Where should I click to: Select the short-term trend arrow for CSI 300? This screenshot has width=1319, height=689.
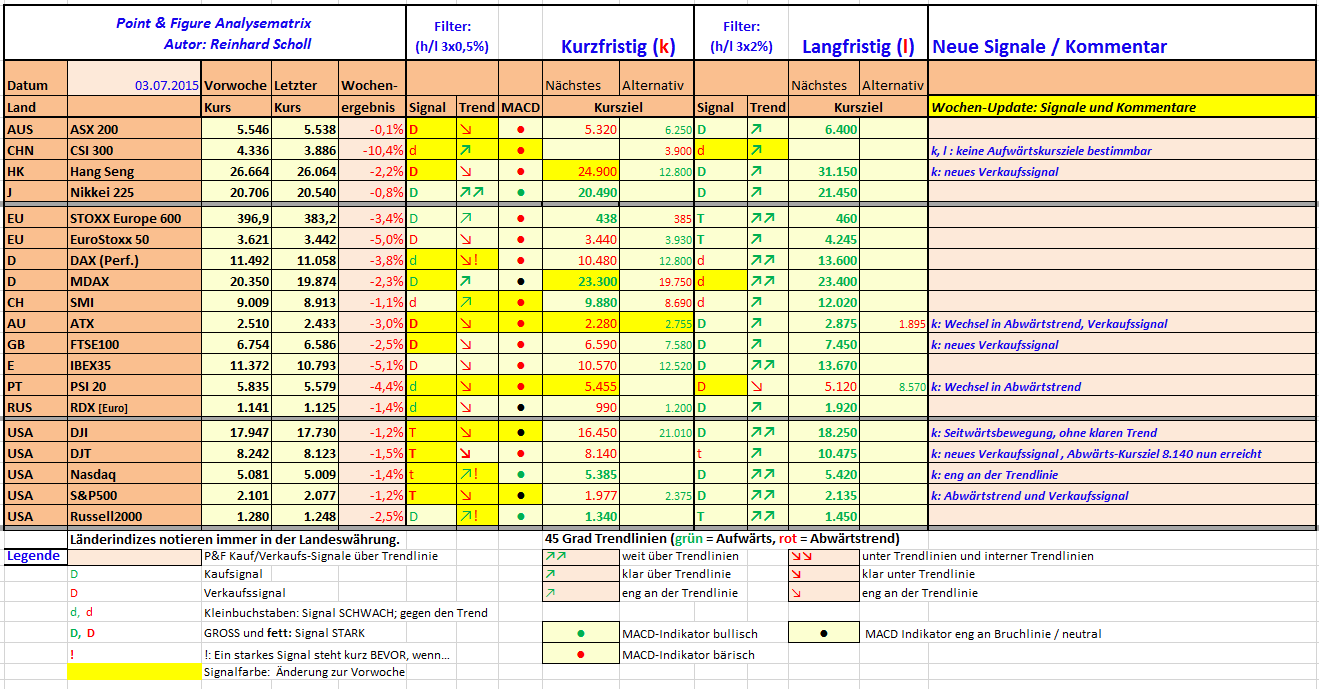[x=467, y=150]
